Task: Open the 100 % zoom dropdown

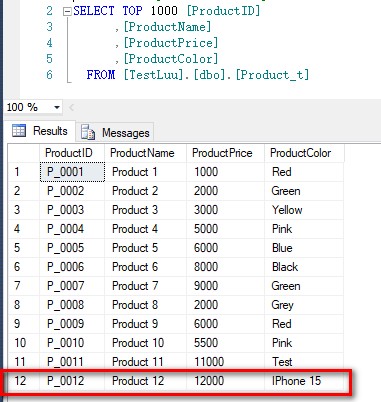Action: tap(57, 107)
